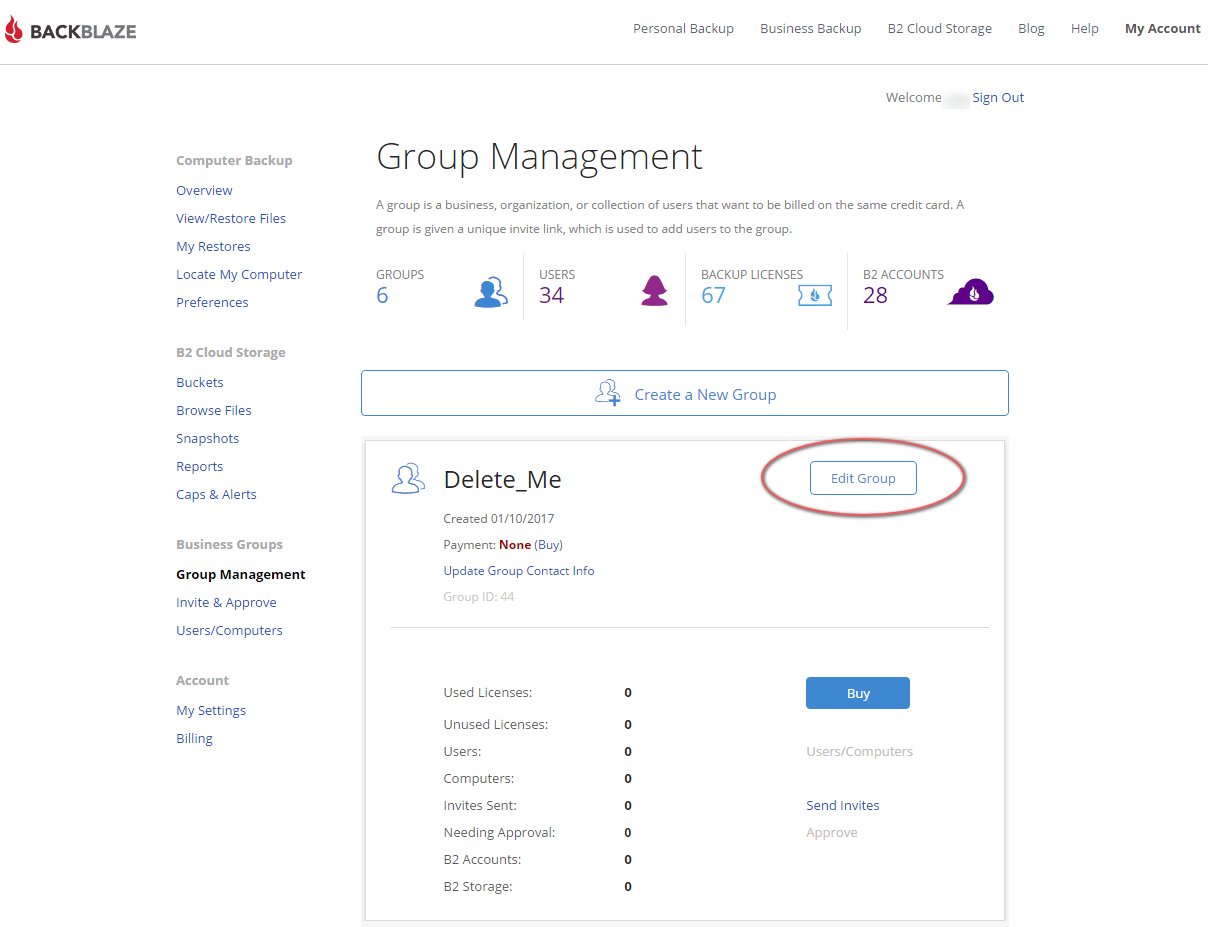Click the Groups count 6

(x=382, y=295)
